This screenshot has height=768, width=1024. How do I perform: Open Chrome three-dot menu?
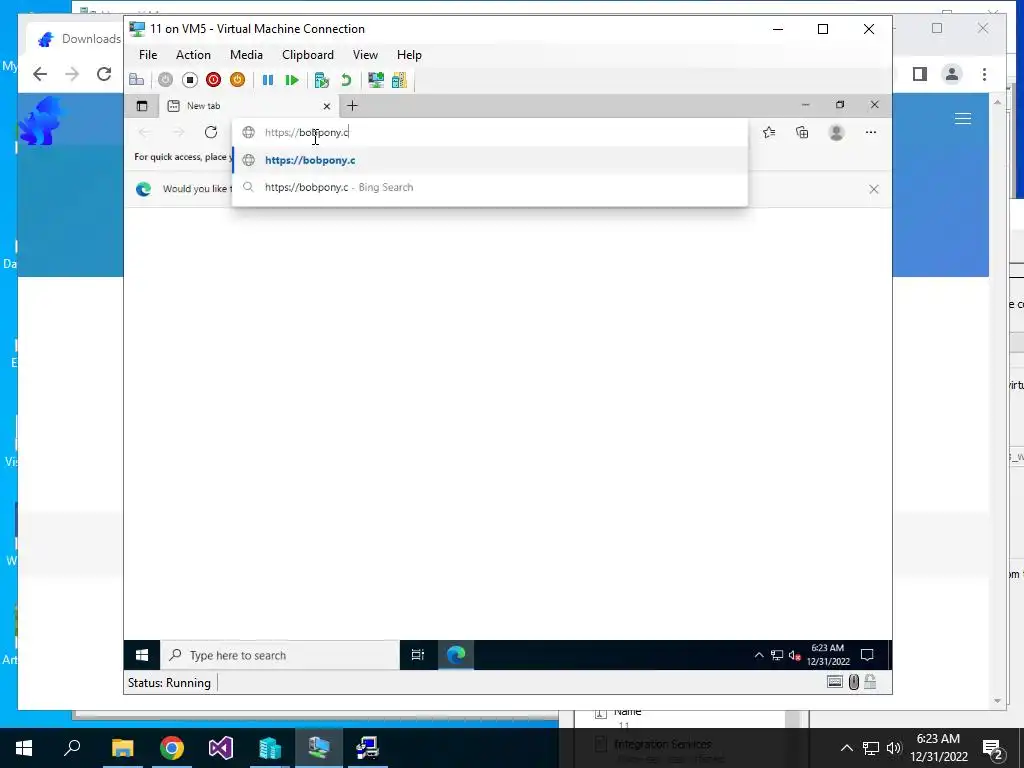[x=984, y=74]
